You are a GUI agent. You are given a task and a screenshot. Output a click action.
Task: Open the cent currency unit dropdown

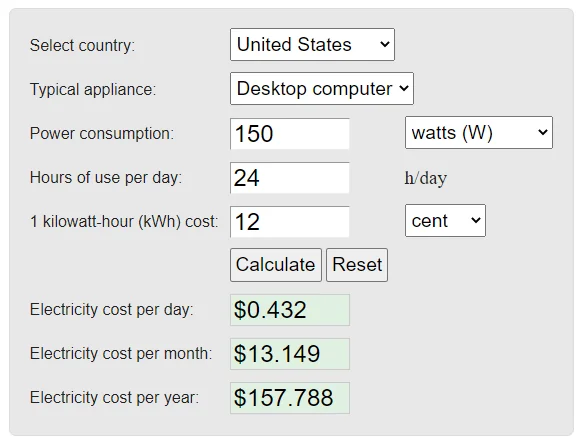[445, 220]
